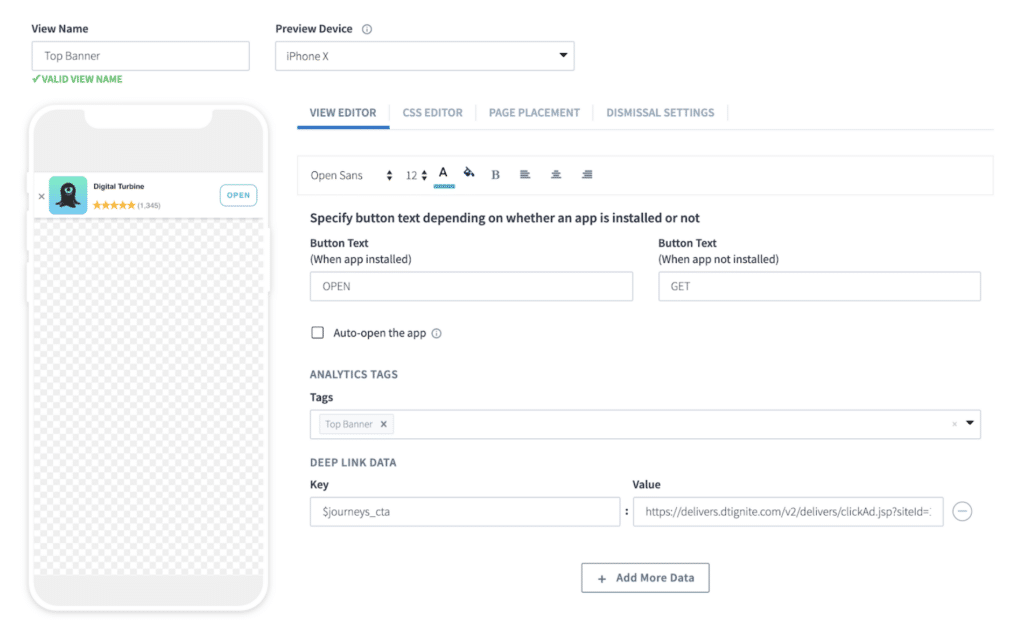
Task: Go to Dismissal Settings tab
Action: pos(660,113)
